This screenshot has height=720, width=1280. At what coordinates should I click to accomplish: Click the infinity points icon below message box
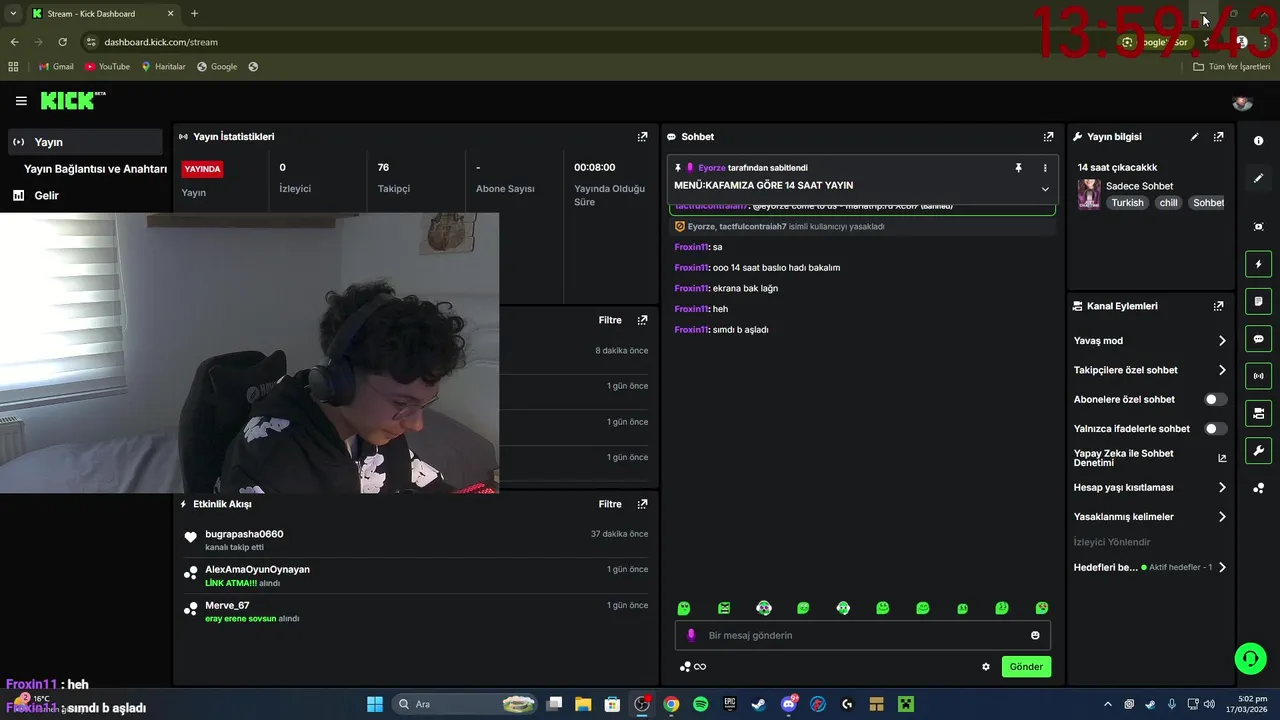point(693,667)
